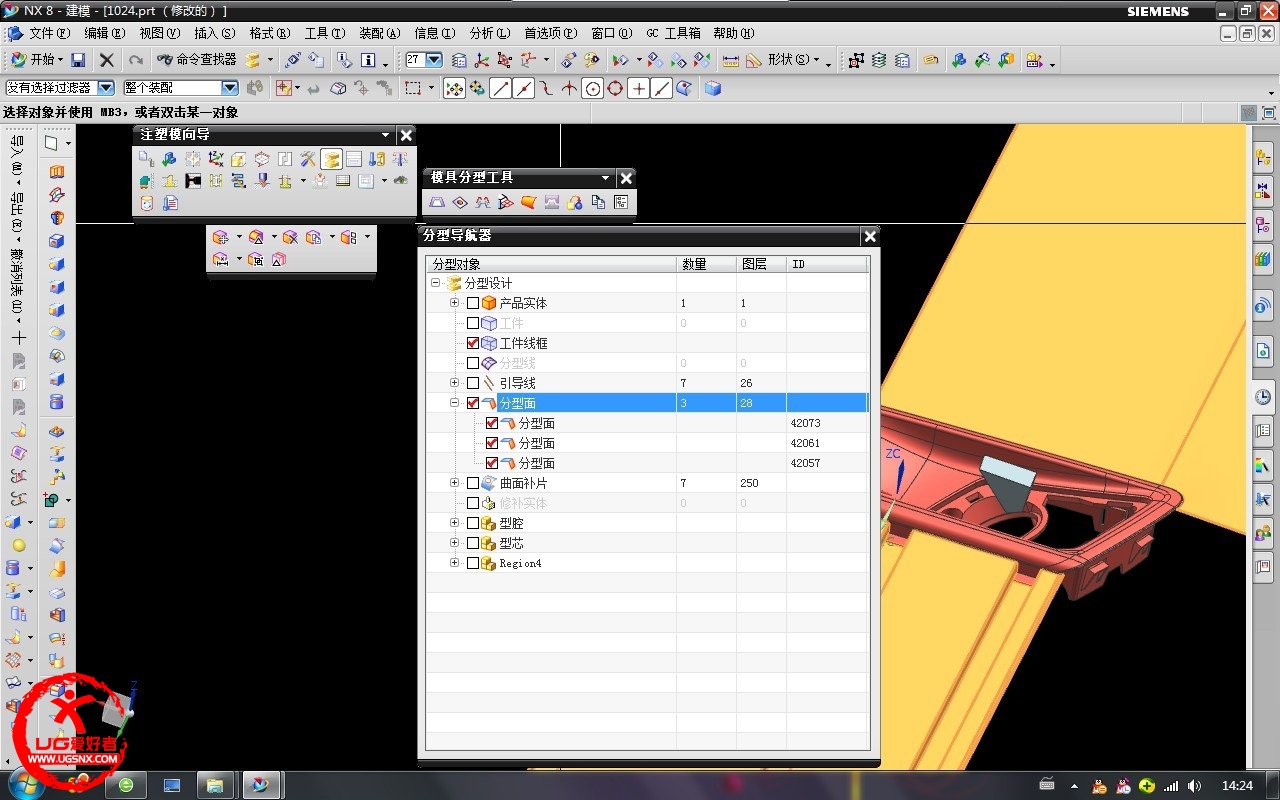Click the orange parting surface design icon
This screenshot has height=800, width=1280.
pos(529,202)
